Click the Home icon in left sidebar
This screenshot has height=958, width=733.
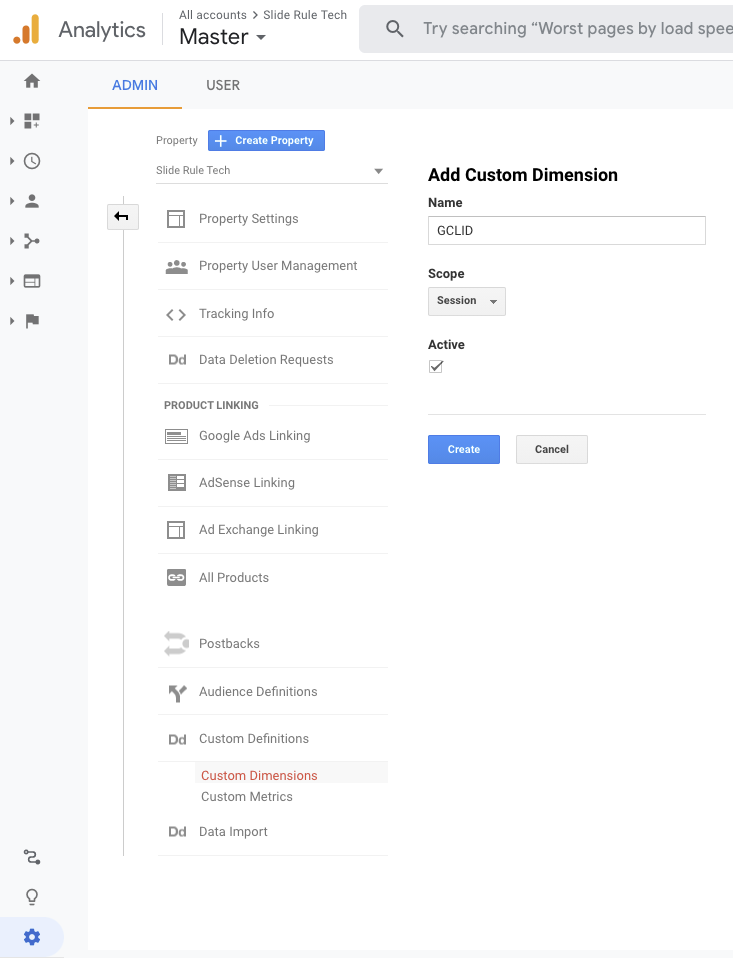pos(32,81)
